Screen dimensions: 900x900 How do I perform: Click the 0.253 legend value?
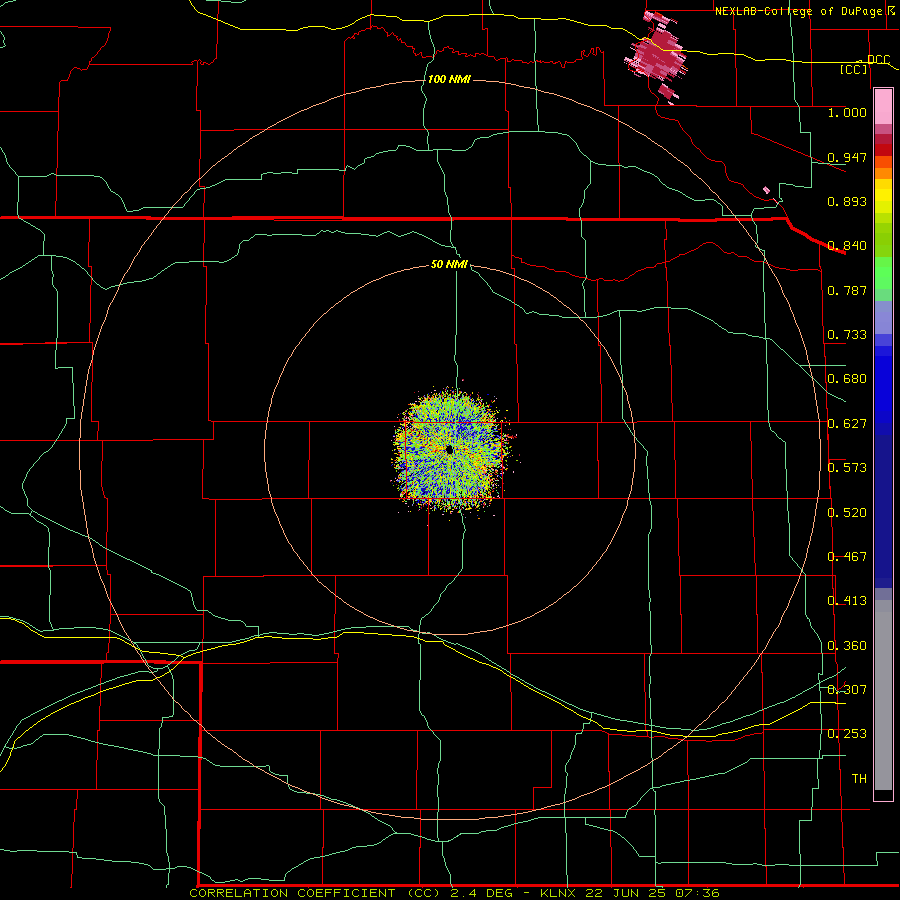pyautogui.click(x=847, y=734)
